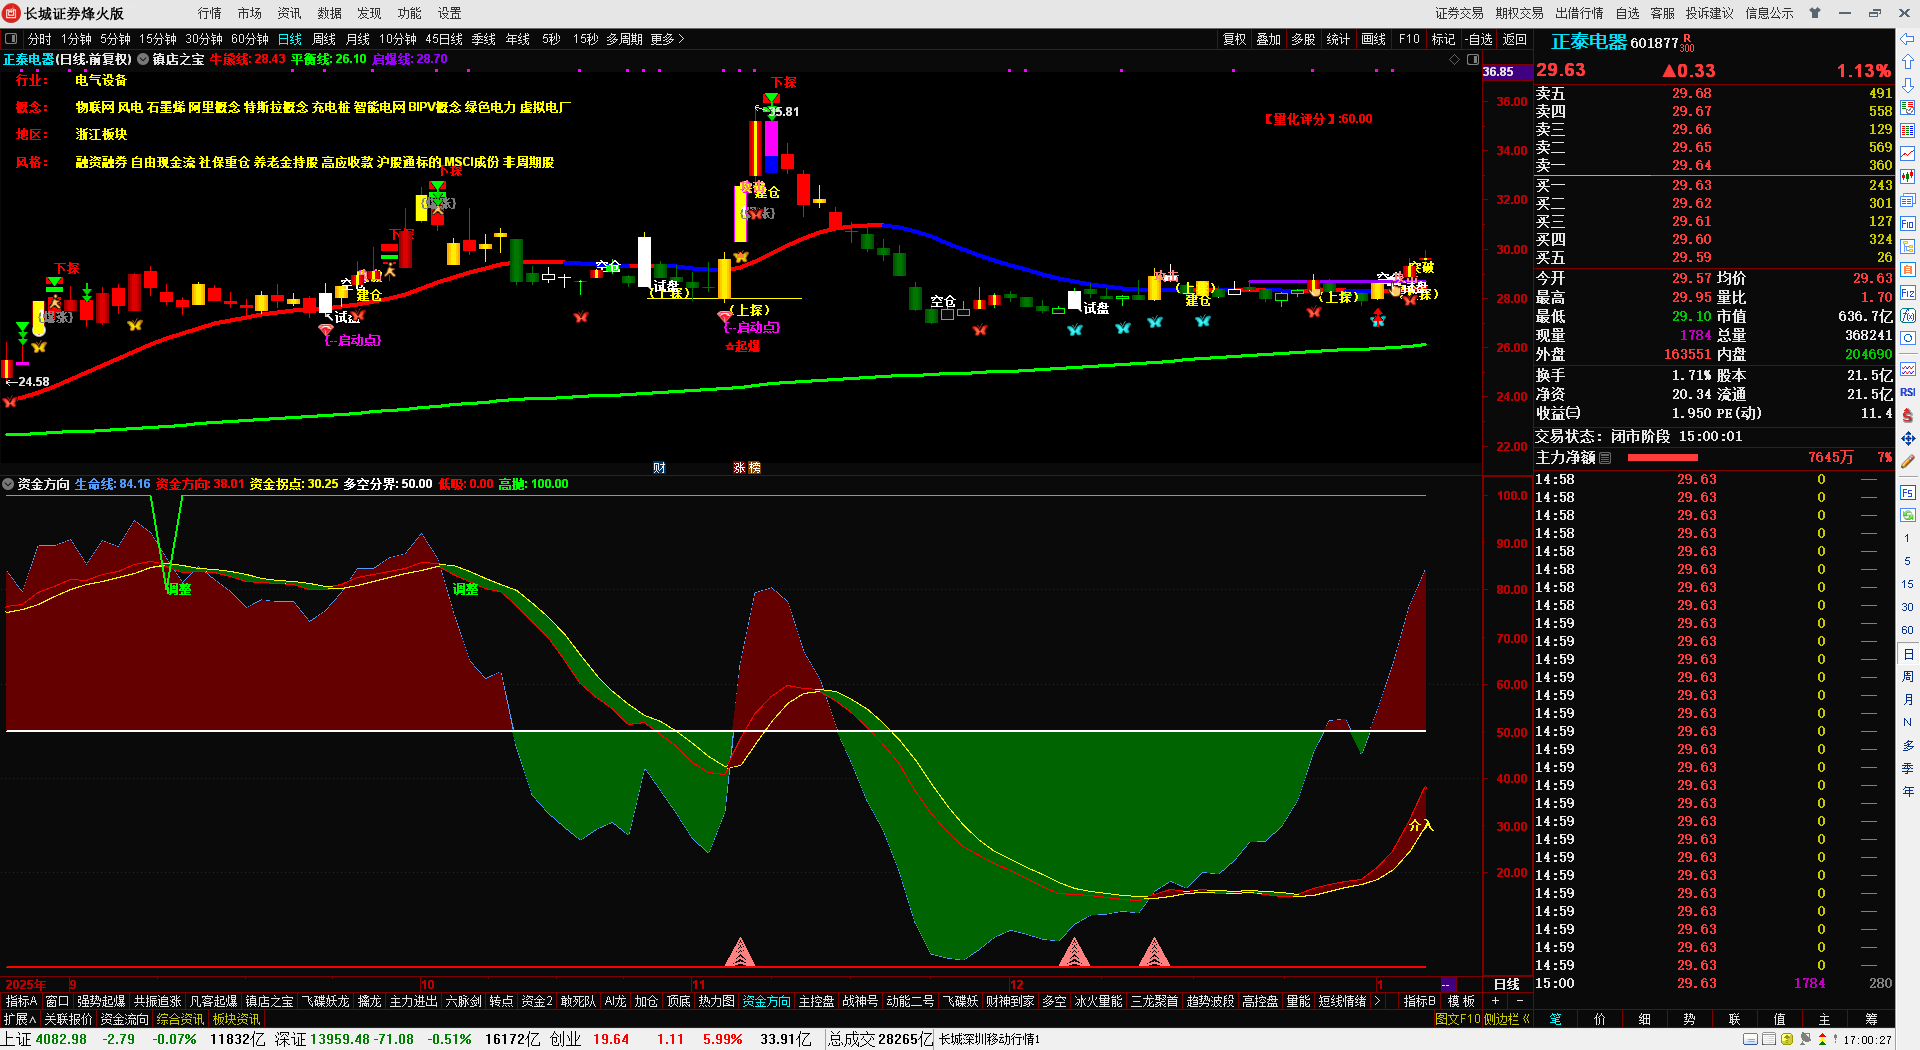1920x1050 pixels.
Task: Toggle the panel icon left of 分时
Action: pyautogui.click(x=12, y=39)
